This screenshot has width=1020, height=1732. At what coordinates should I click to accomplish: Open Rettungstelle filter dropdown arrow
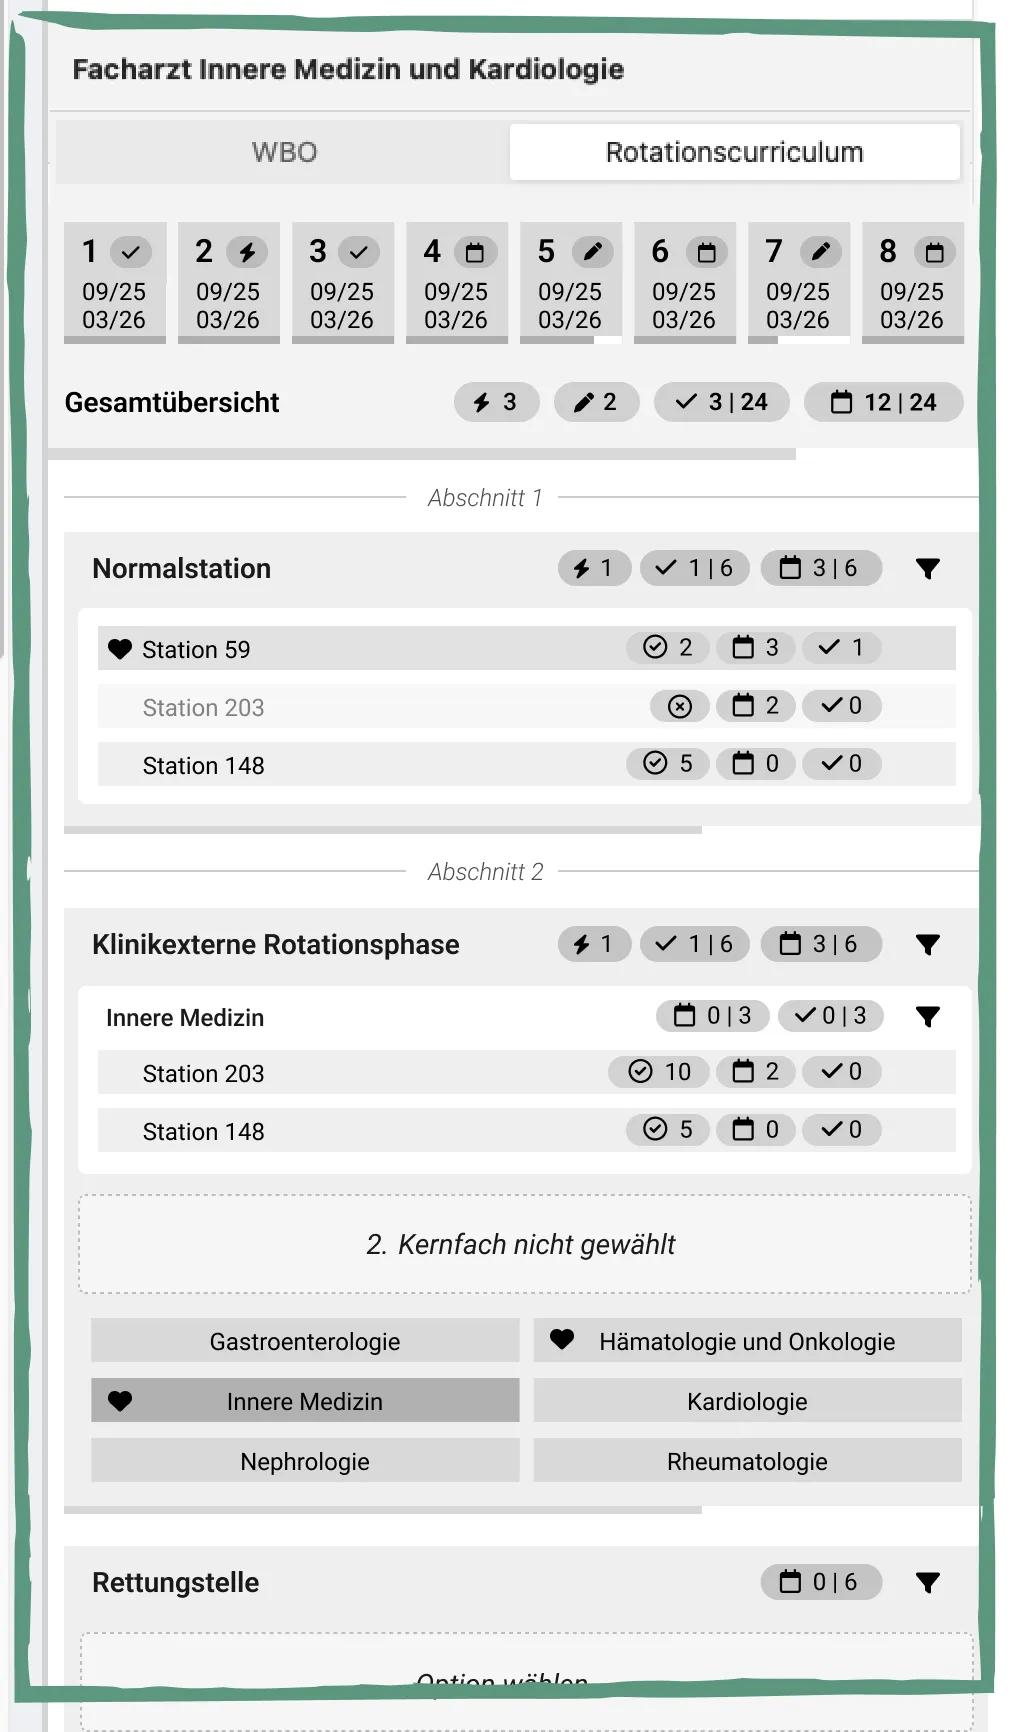point(928,1583)
